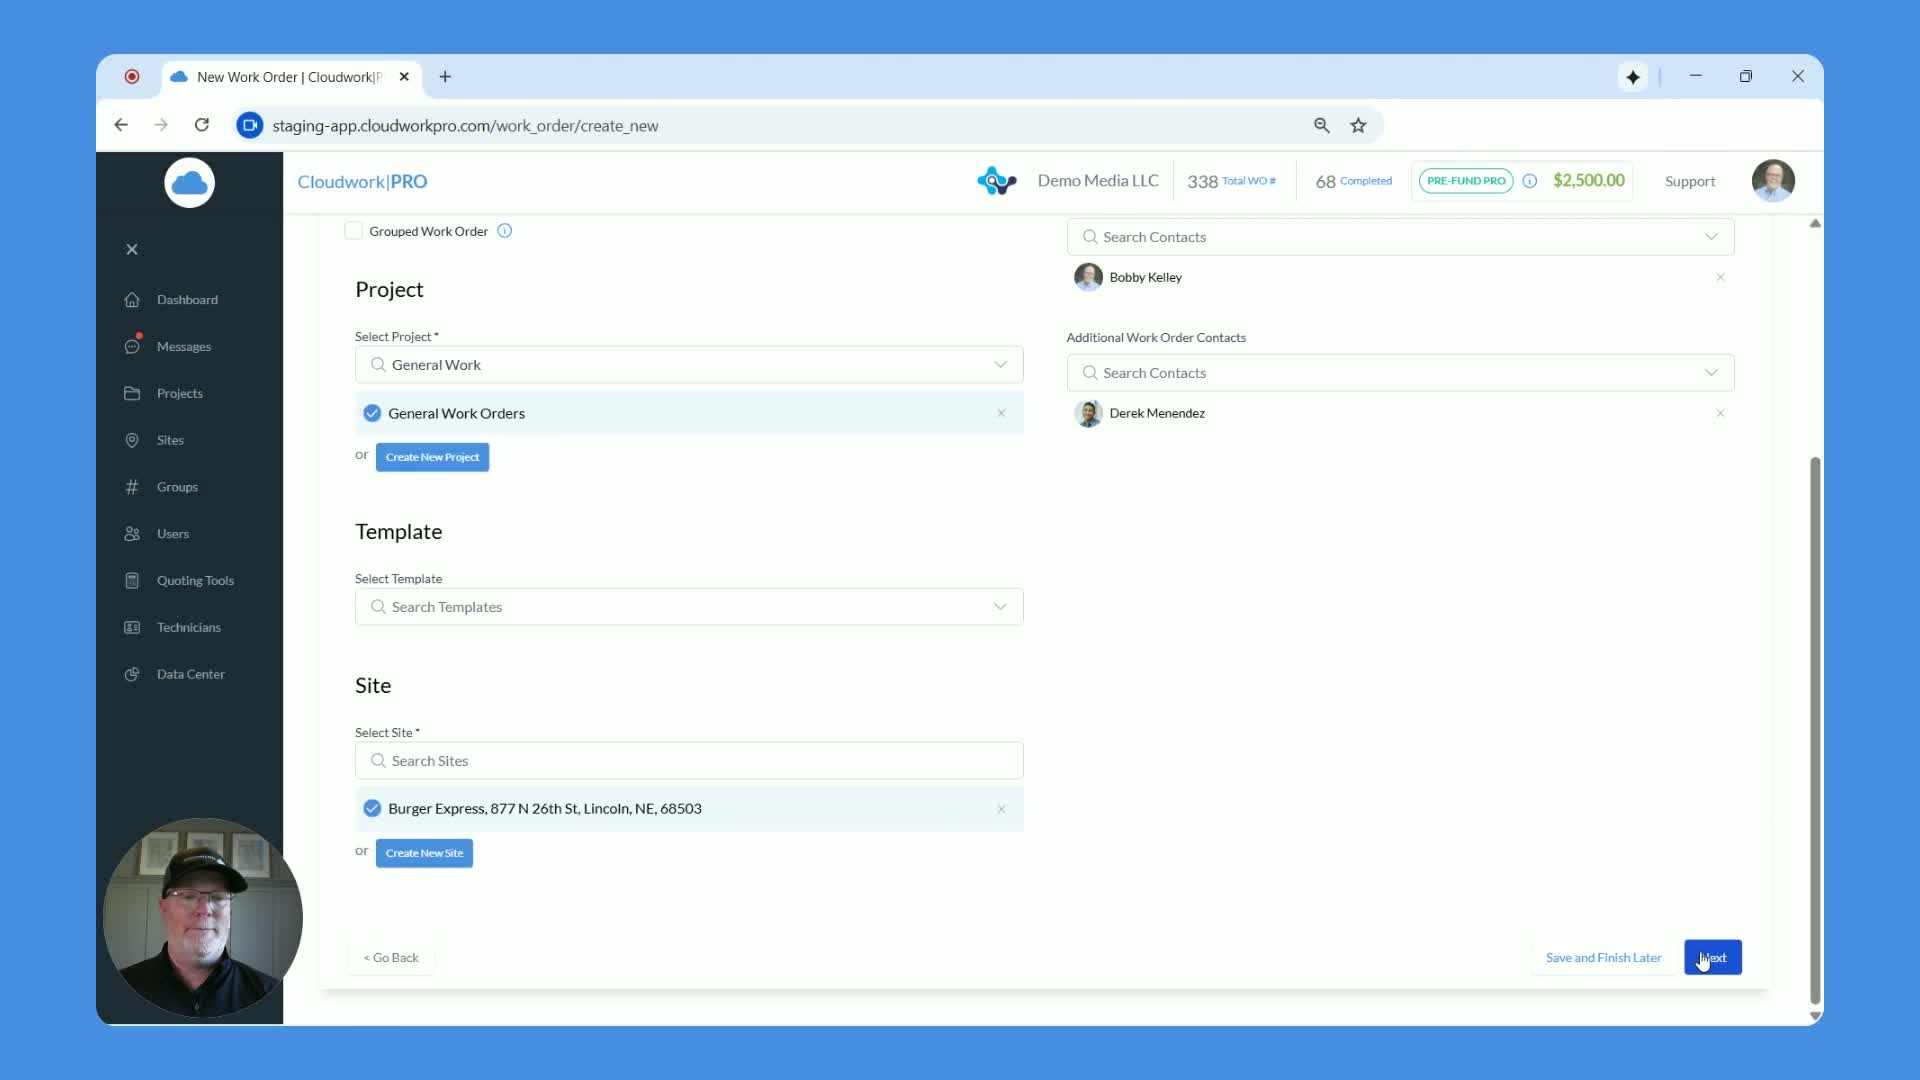This screenshot has height=1080, width=1920.
Task: Click the presenter webcam thumbnail
Action: click(203, 918)
